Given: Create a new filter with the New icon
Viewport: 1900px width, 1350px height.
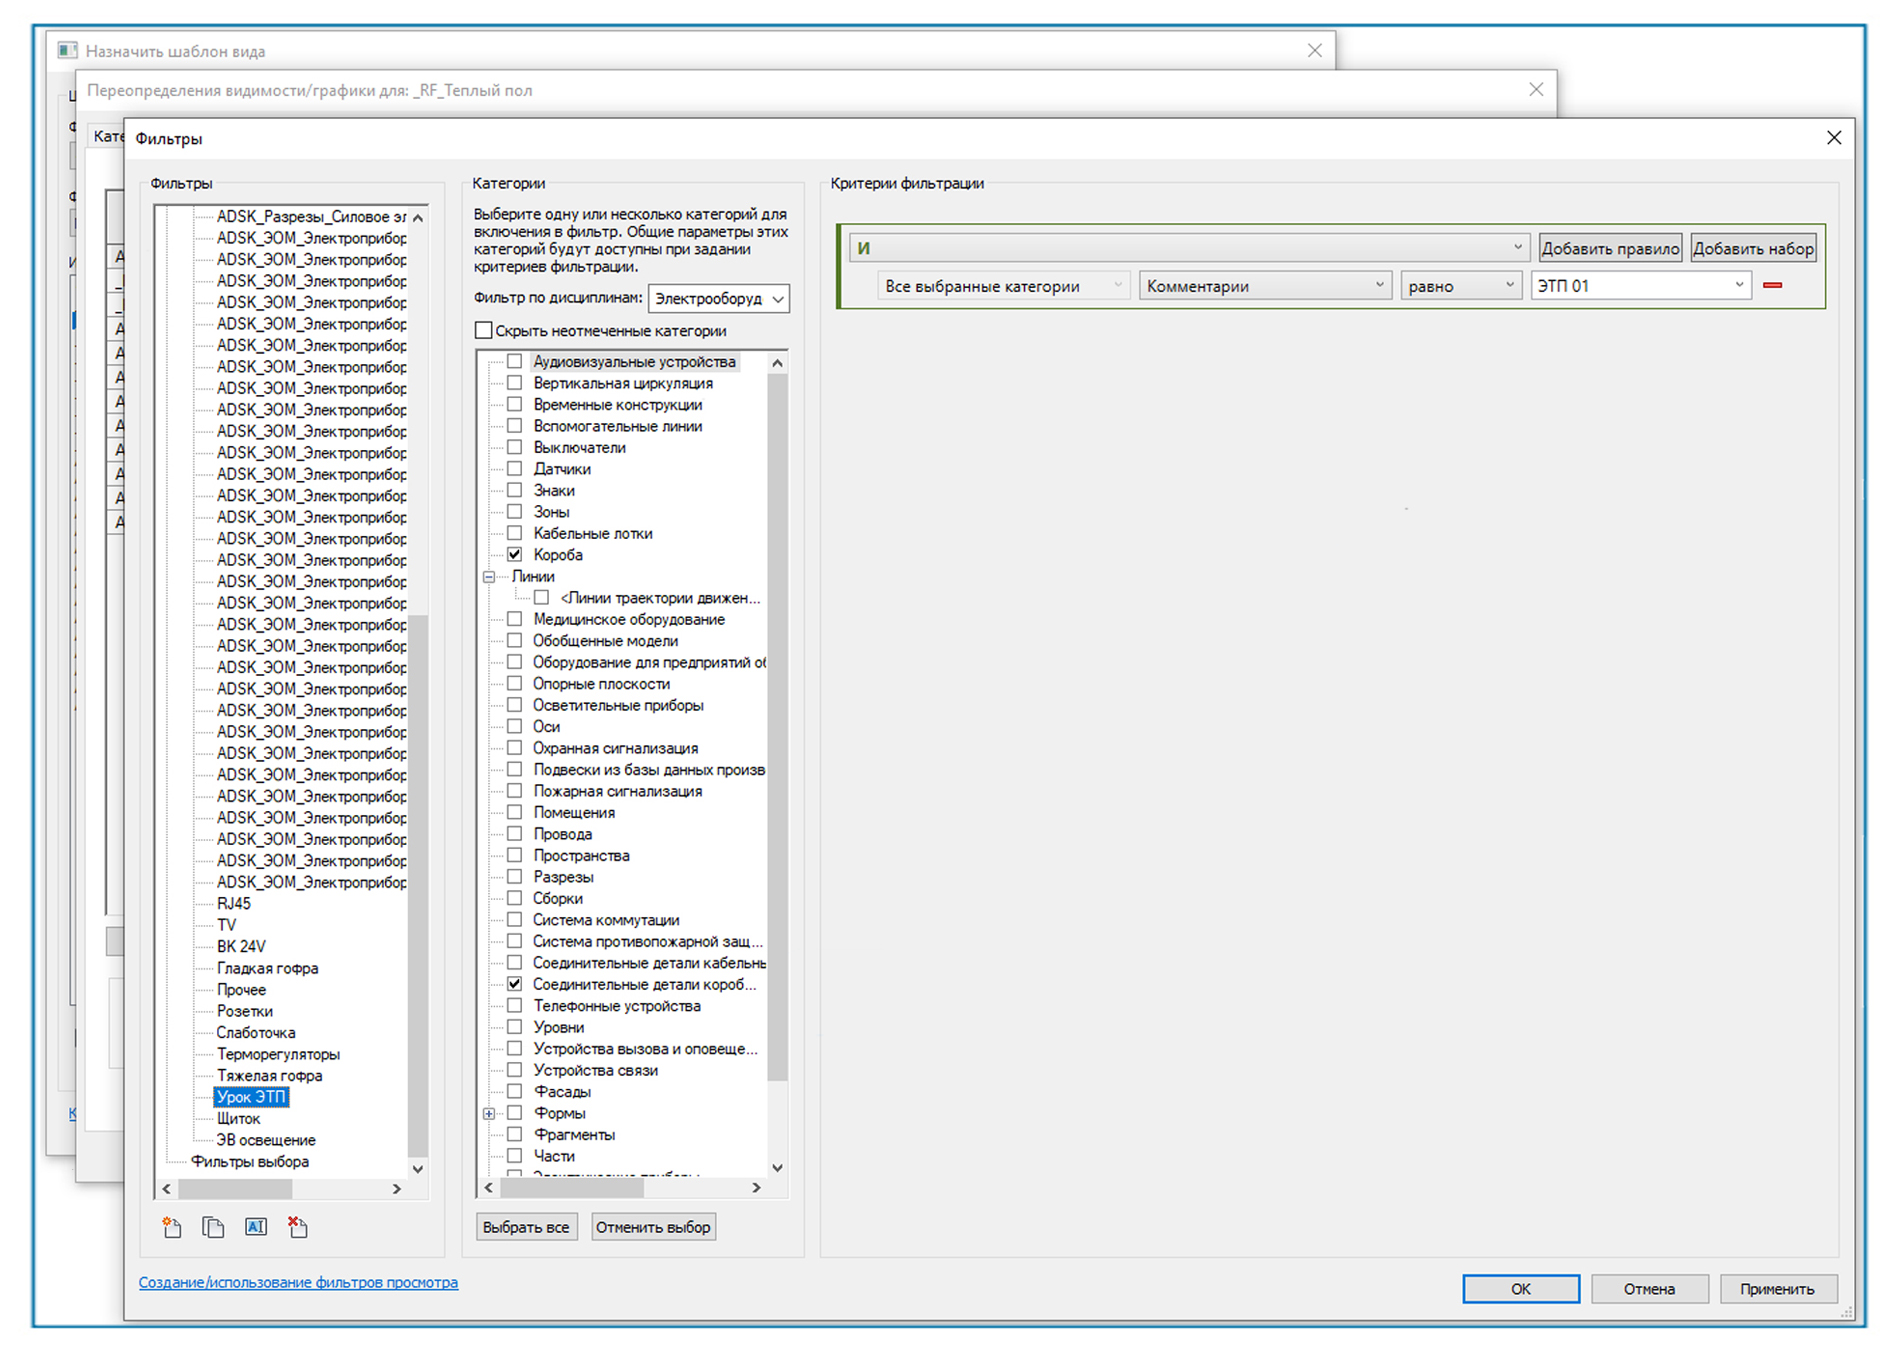Looking at the screenshot, I should 172,1227.
